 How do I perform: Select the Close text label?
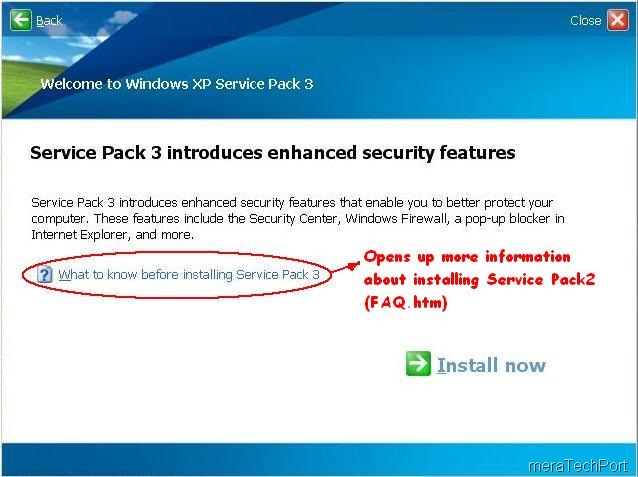[x=586, y=21]
